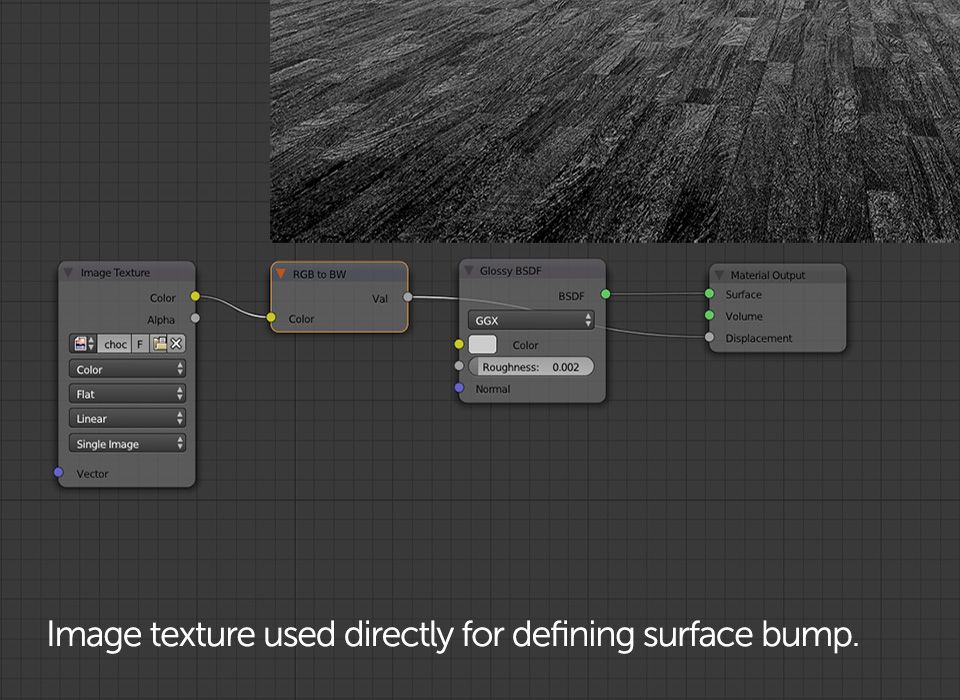Screen dimensions: 960x700
Task: Click the Image Texture Color output socket
Action: (x=195, y=296)
